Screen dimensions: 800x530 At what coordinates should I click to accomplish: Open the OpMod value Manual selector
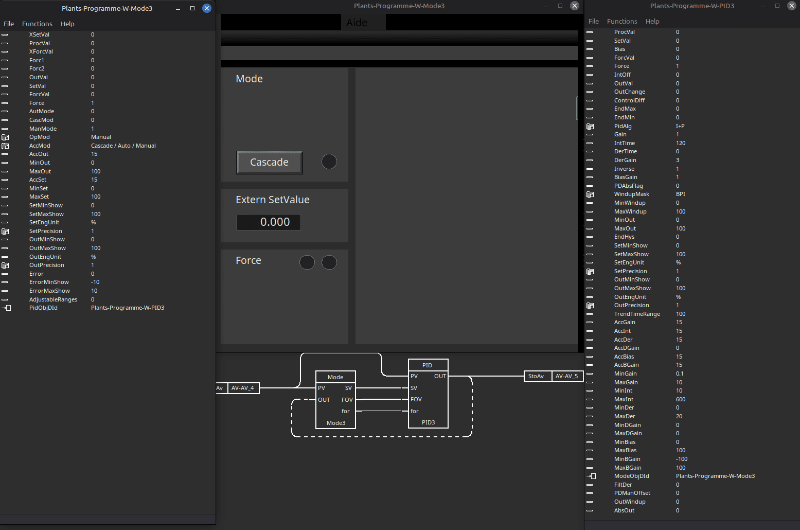101,136
